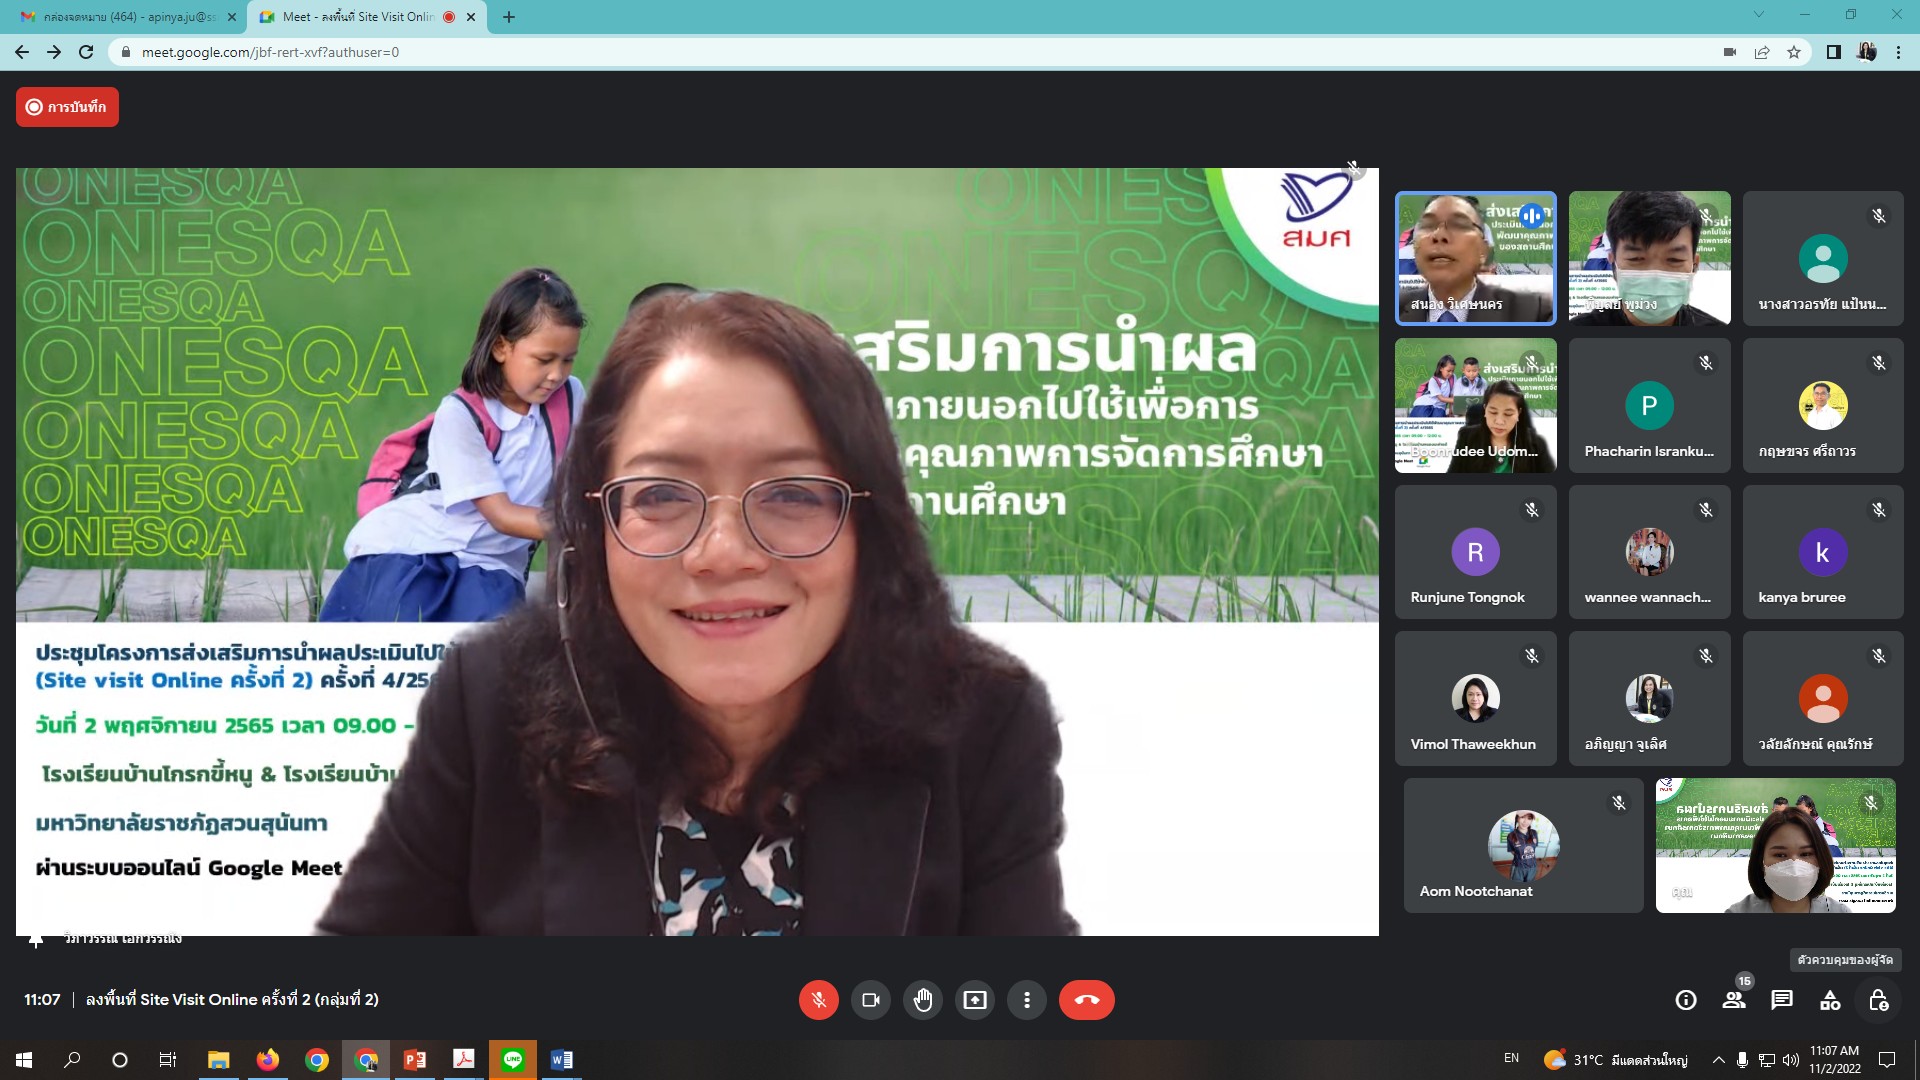Open the chat messages panel

coord(1782,1000)
